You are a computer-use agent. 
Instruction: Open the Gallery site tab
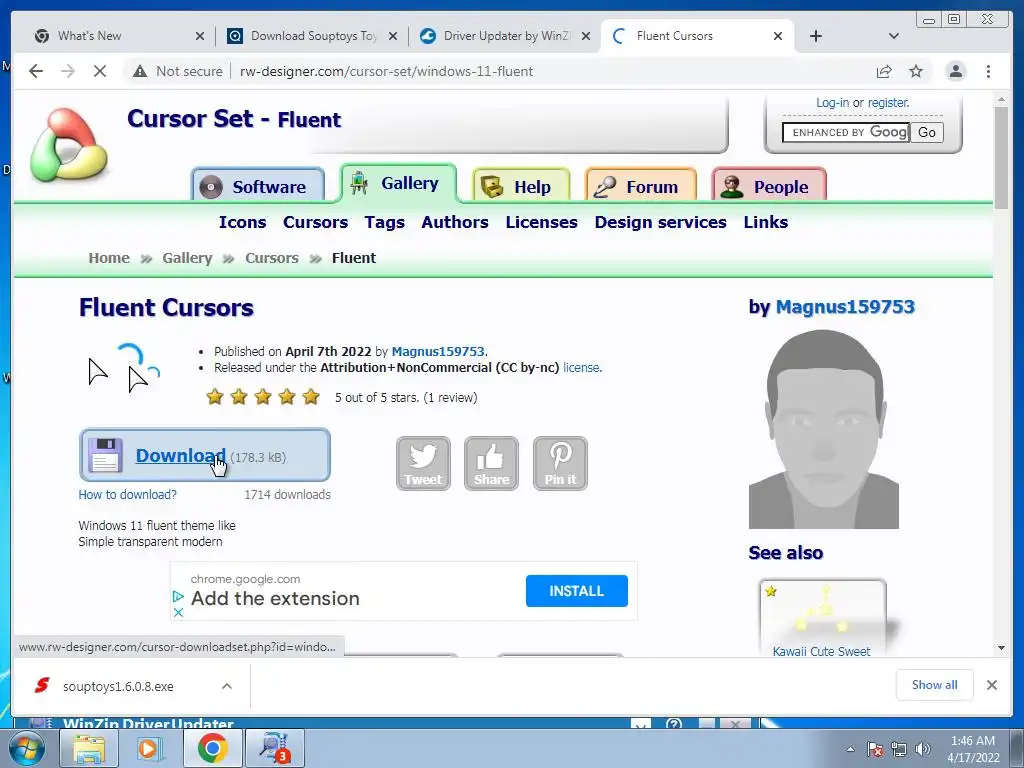398,184
